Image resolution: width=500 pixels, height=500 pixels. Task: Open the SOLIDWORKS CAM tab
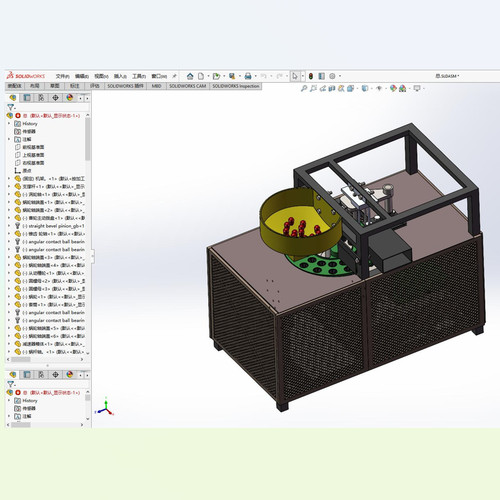(188, 86)
